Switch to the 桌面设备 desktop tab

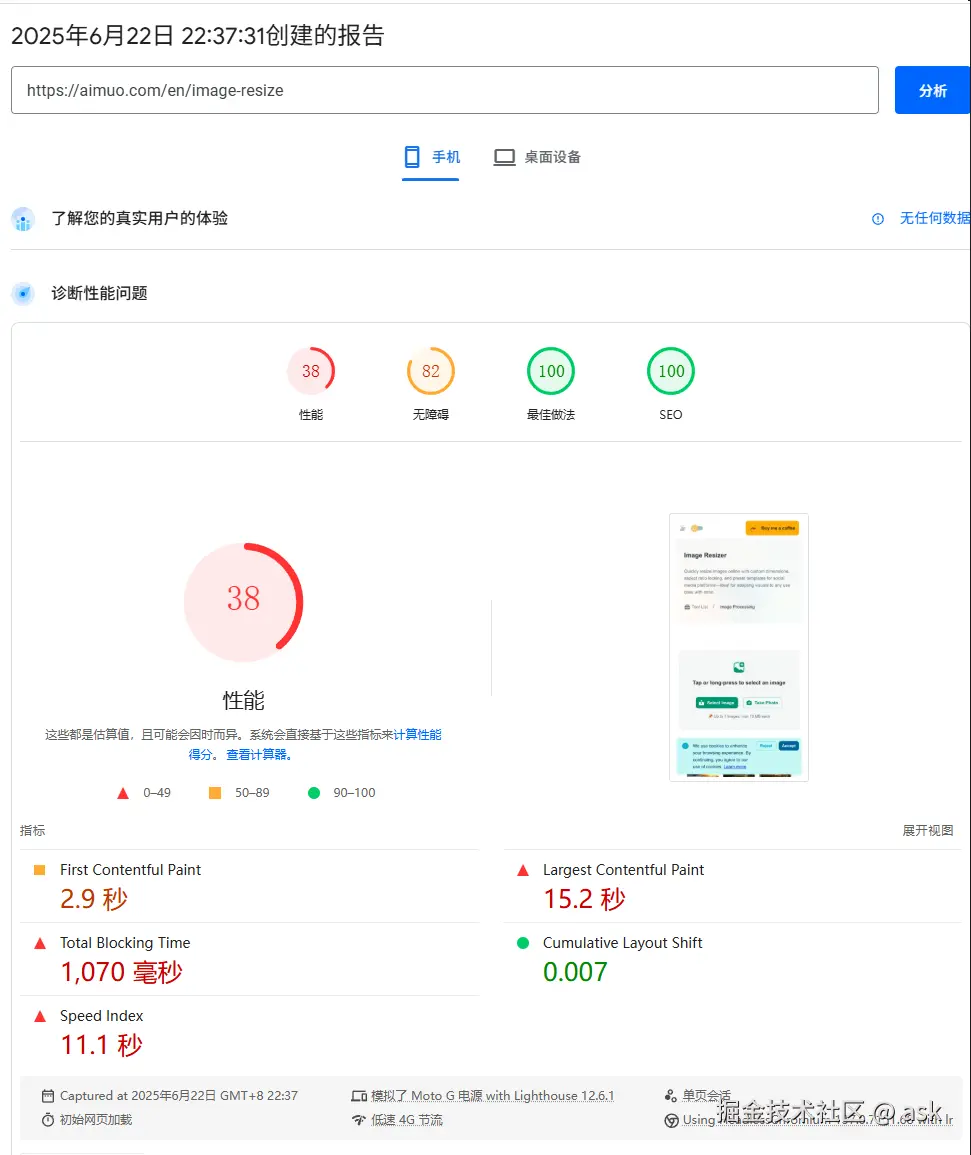coord(537,157)
